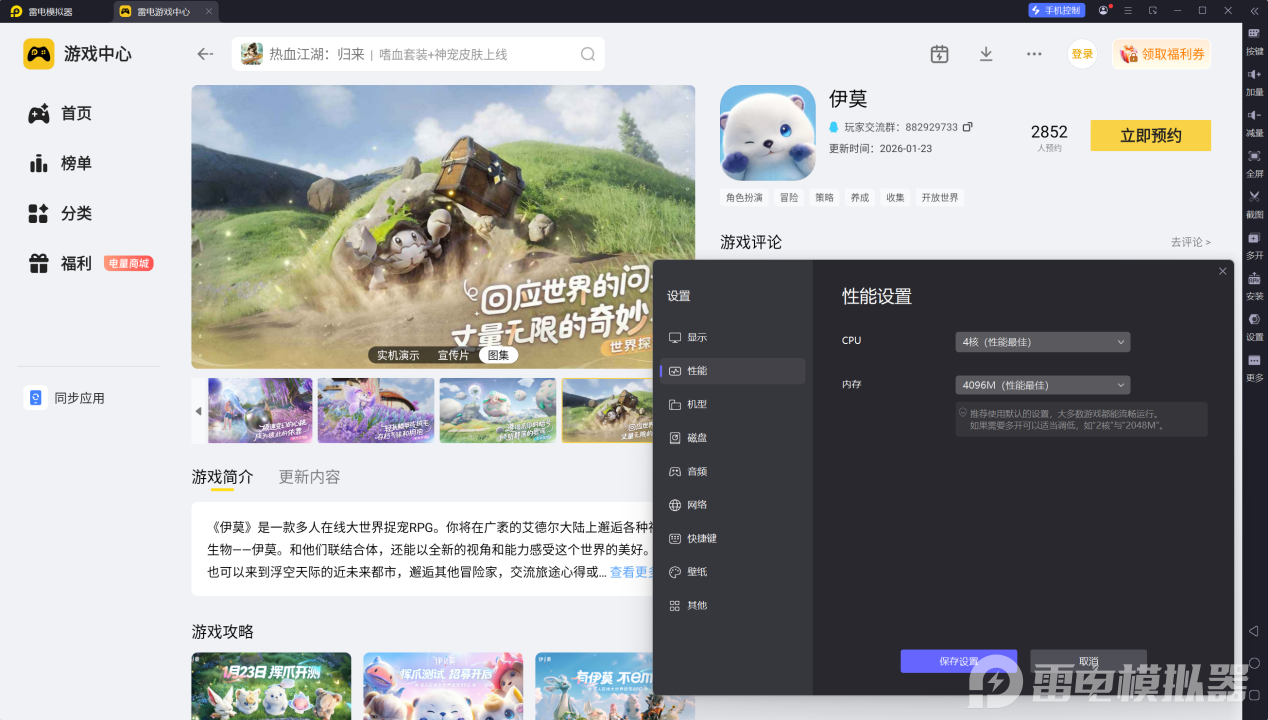Open the 显示 display settings section
The image size is (1268, 720).
point(697,338)
